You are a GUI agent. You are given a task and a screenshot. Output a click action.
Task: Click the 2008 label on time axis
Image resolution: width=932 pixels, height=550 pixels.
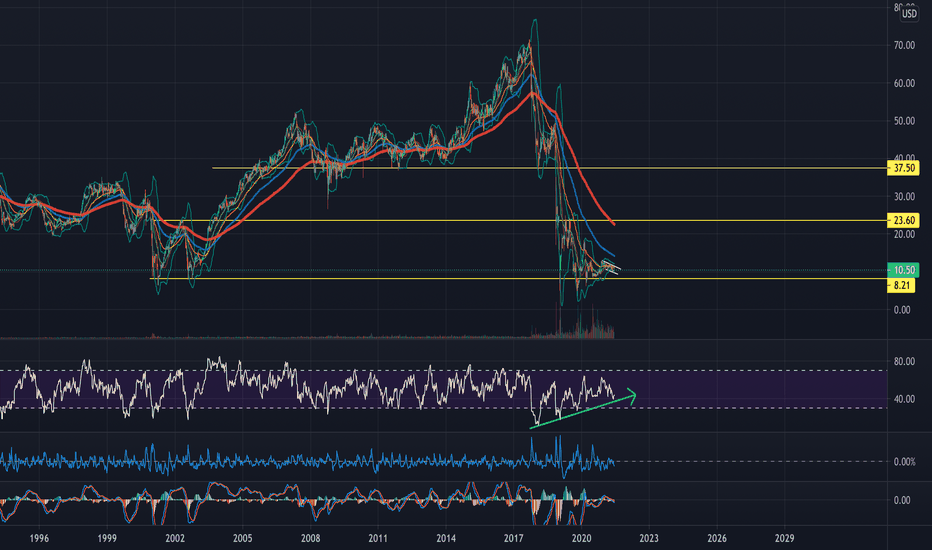[310, 538]
